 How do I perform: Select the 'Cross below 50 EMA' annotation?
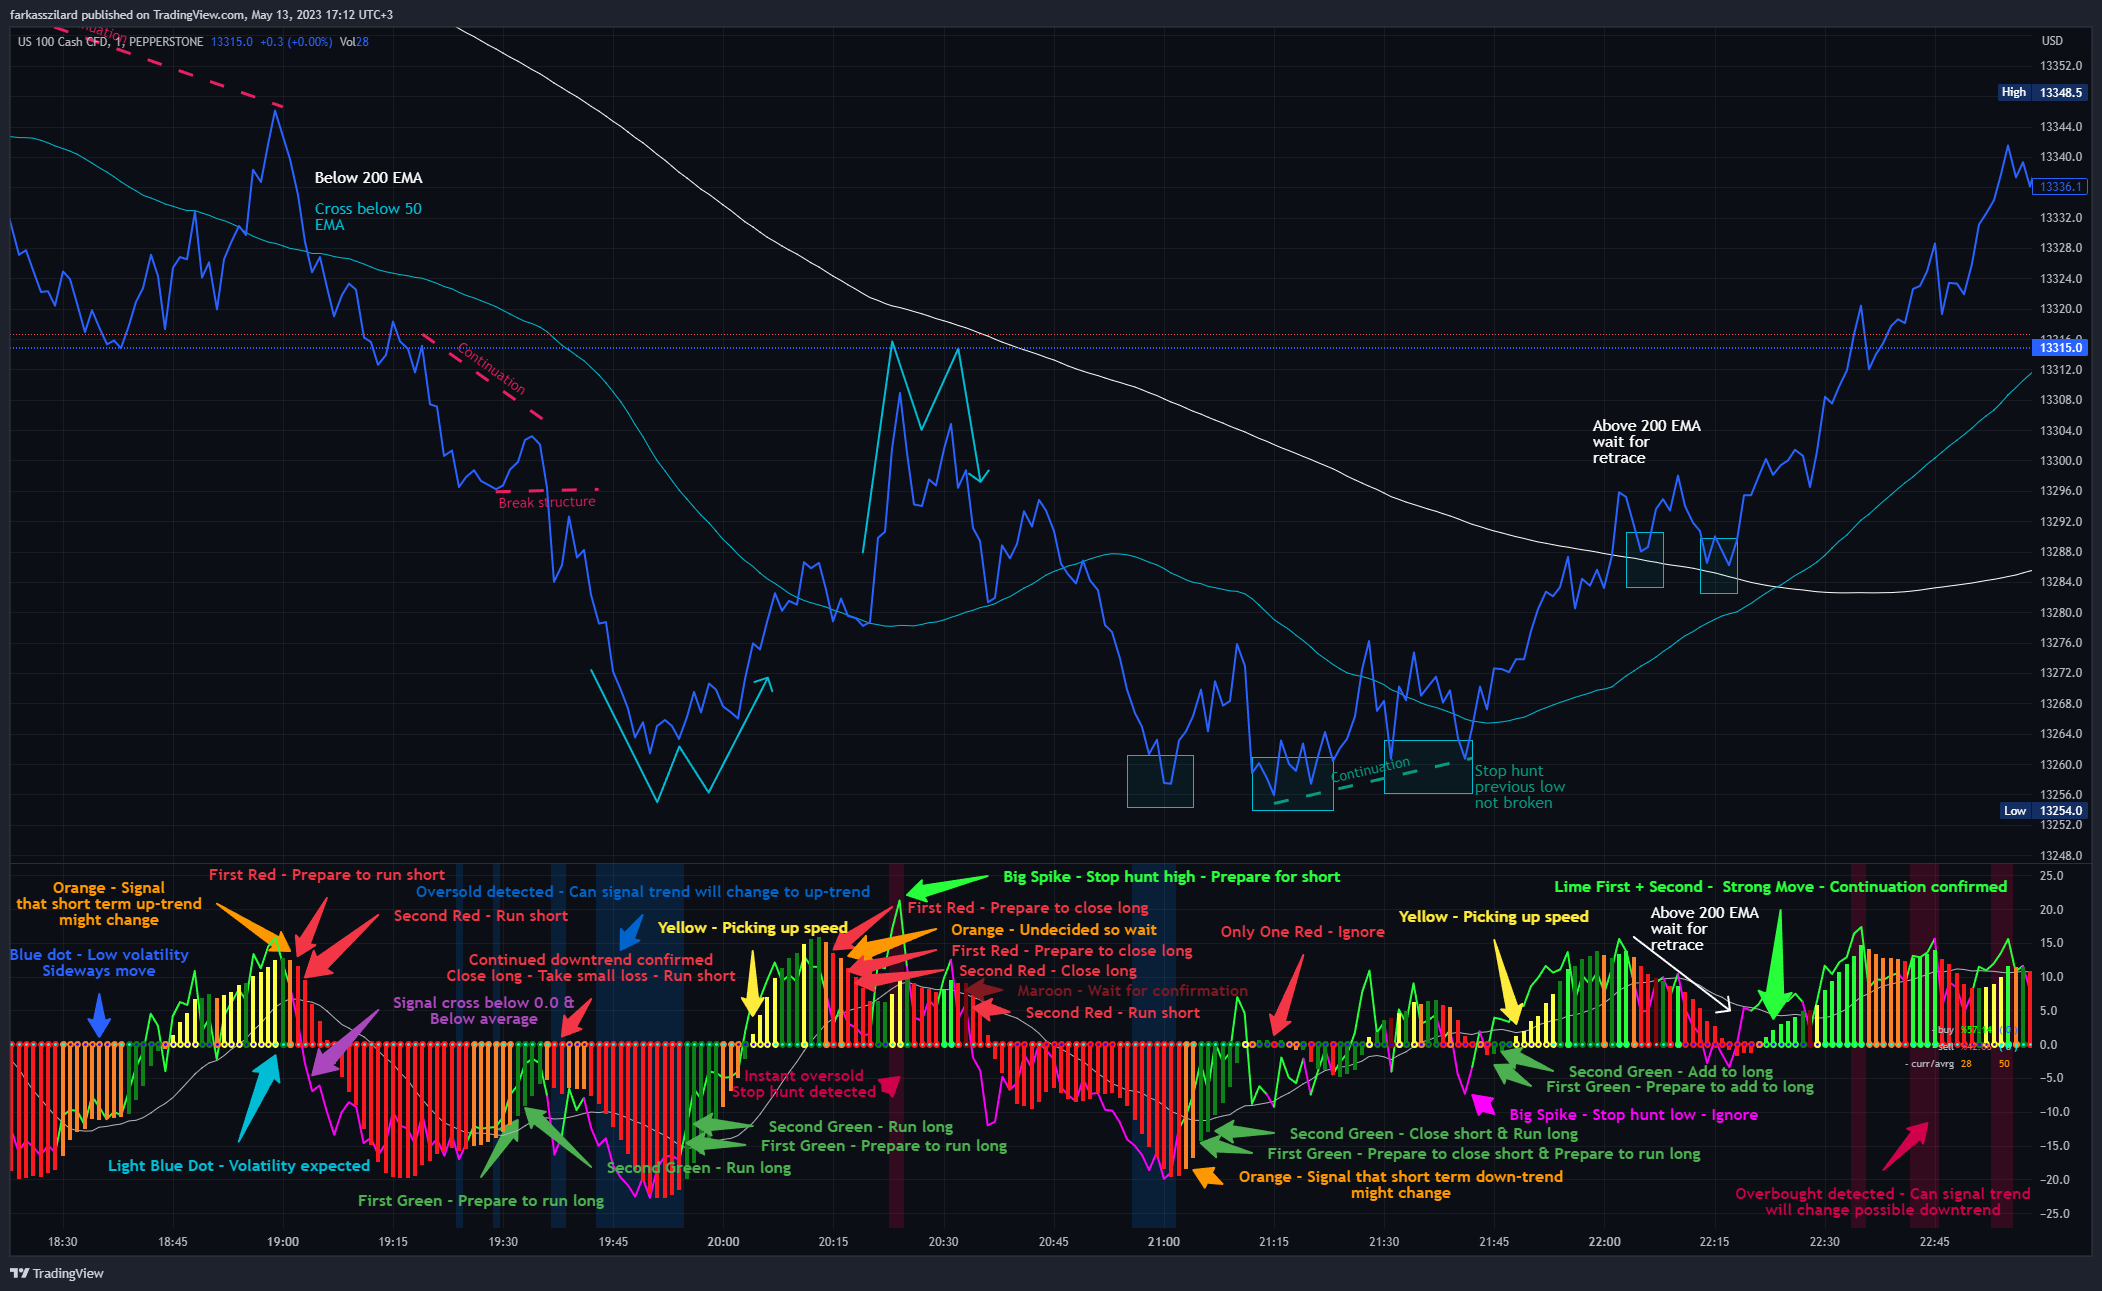tap(368, 217)
